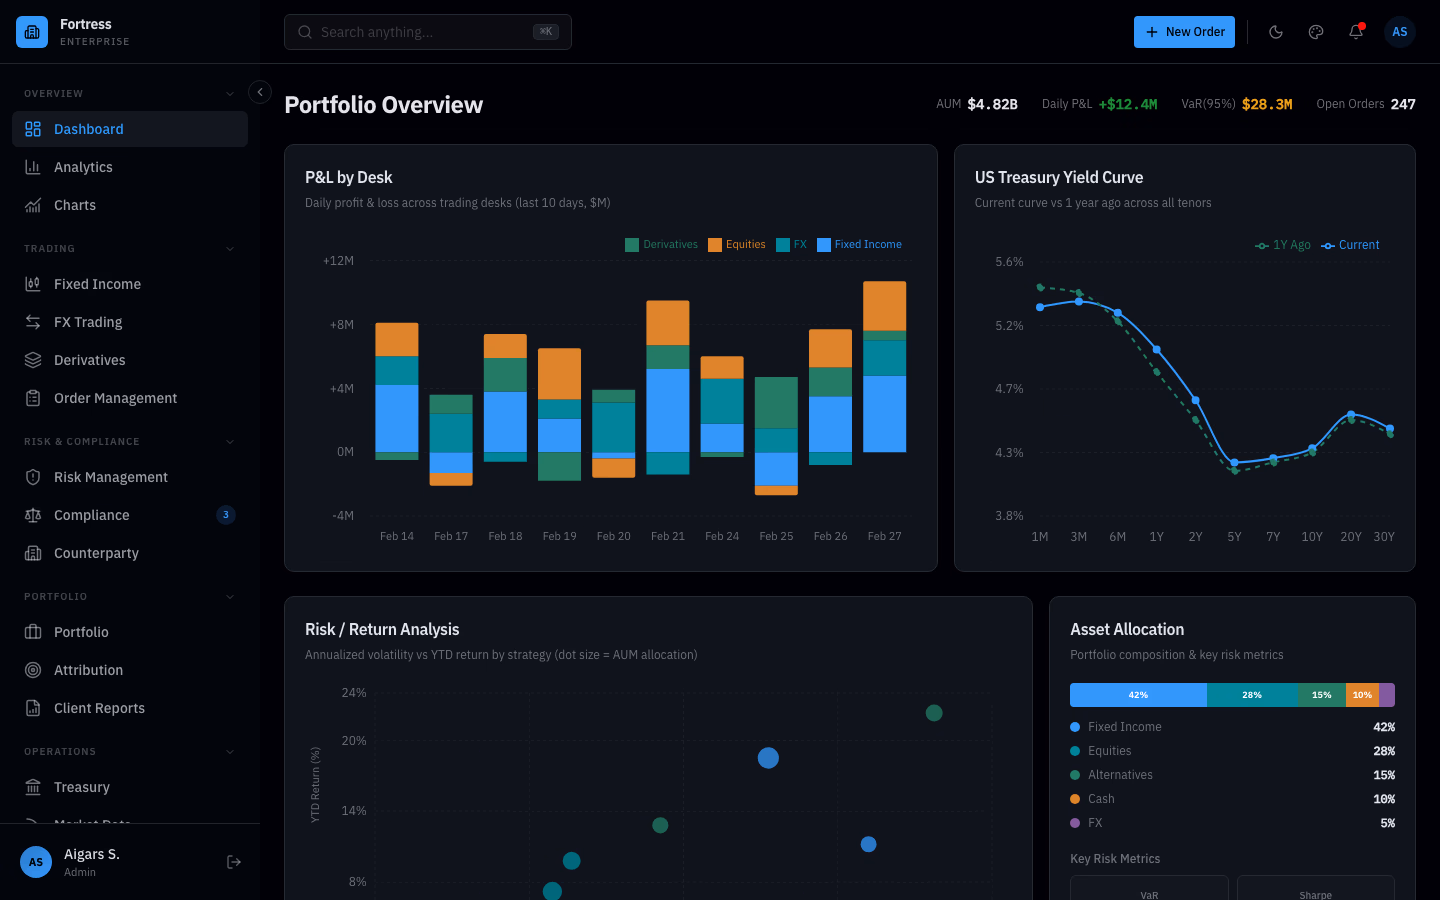Collapse the Trading section chevron
Image resolution: width=1440 pixels, height=900 pixels.
point(230,249)
